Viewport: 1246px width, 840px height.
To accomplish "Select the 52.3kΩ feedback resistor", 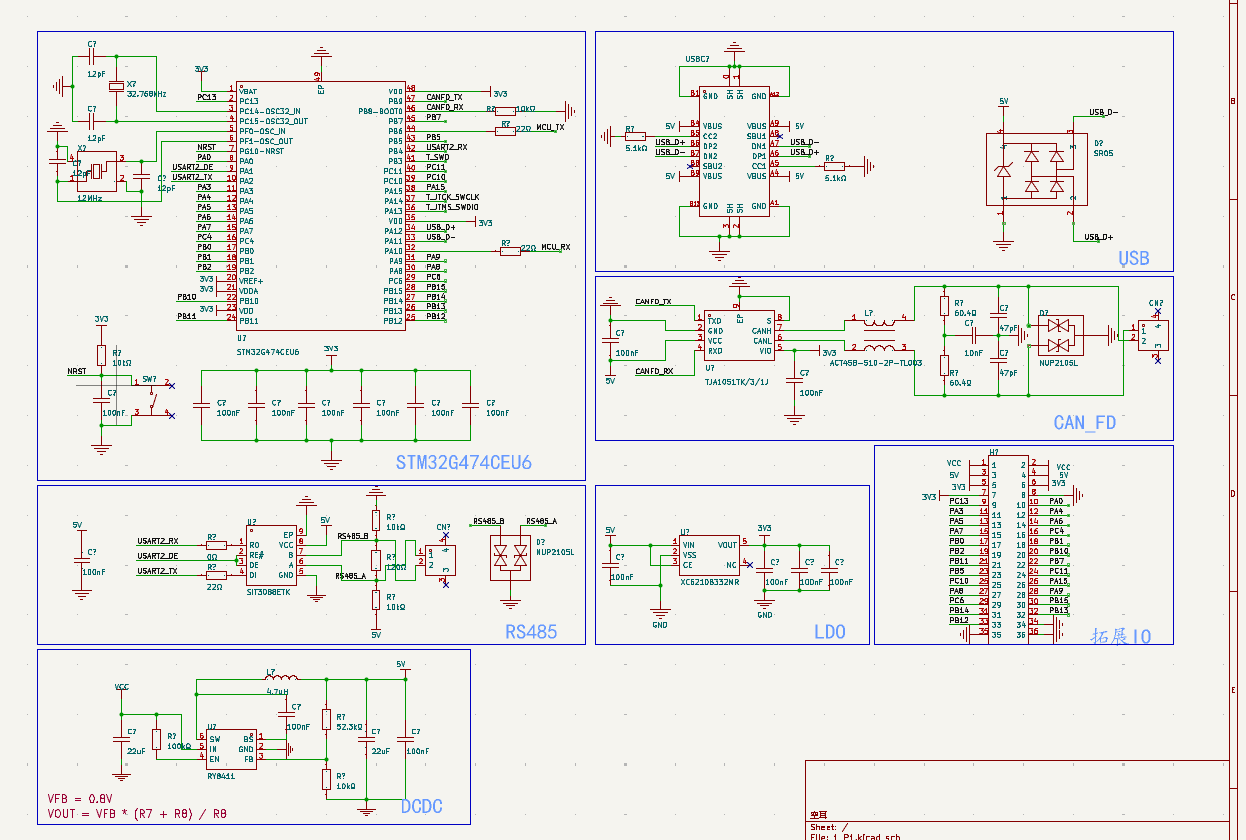I will coord(326,718).
